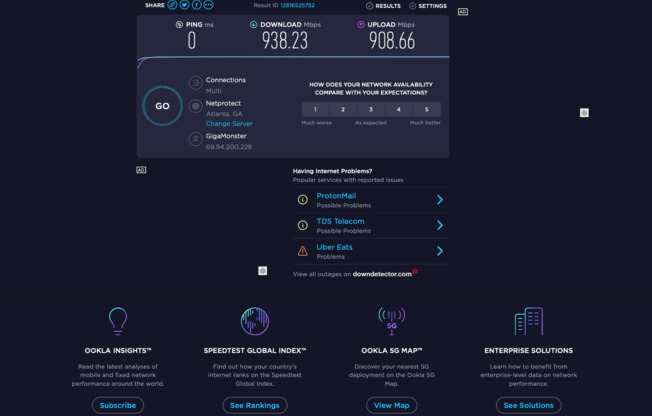This screenshot has width=652, height=416.
Task: Click See Rankings button
Action: point(255,405)
